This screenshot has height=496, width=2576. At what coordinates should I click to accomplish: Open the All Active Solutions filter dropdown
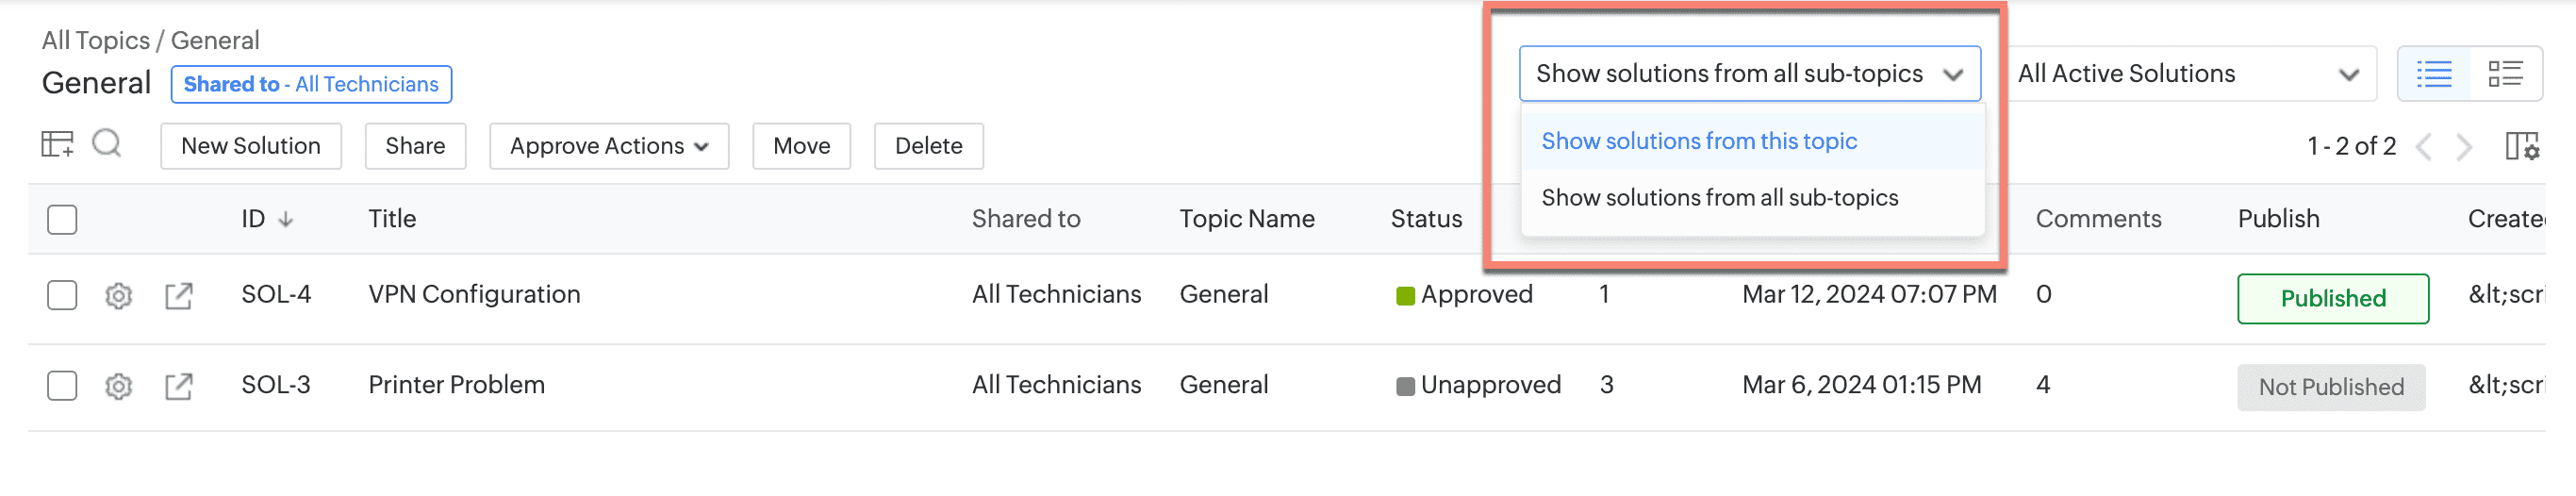(2188, 74)
